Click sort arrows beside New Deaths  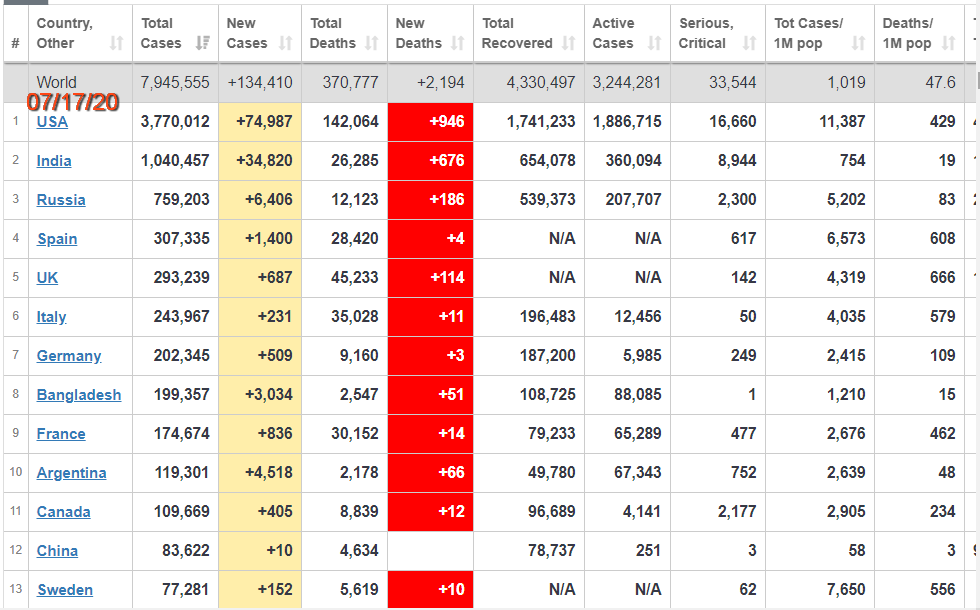tap(458, 43)
